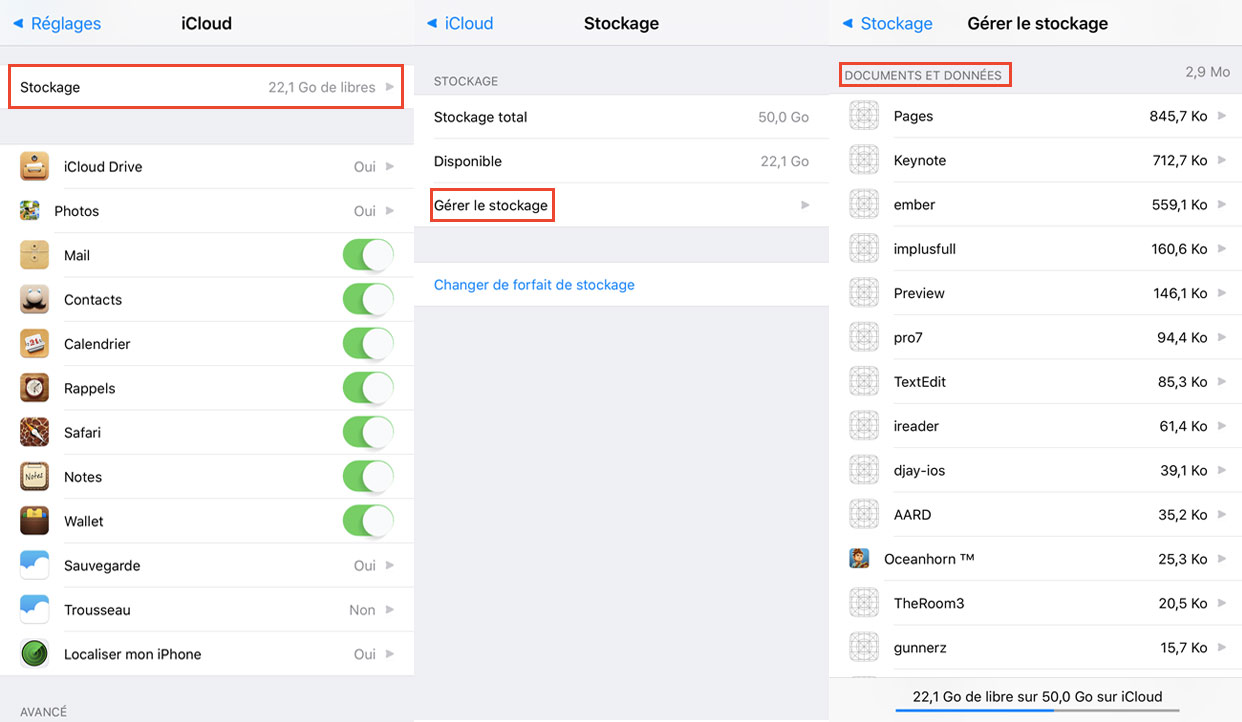This screenshot has height=722, width=1242.
Task: Go back to iCloud settings
Action: pos(460,23)
